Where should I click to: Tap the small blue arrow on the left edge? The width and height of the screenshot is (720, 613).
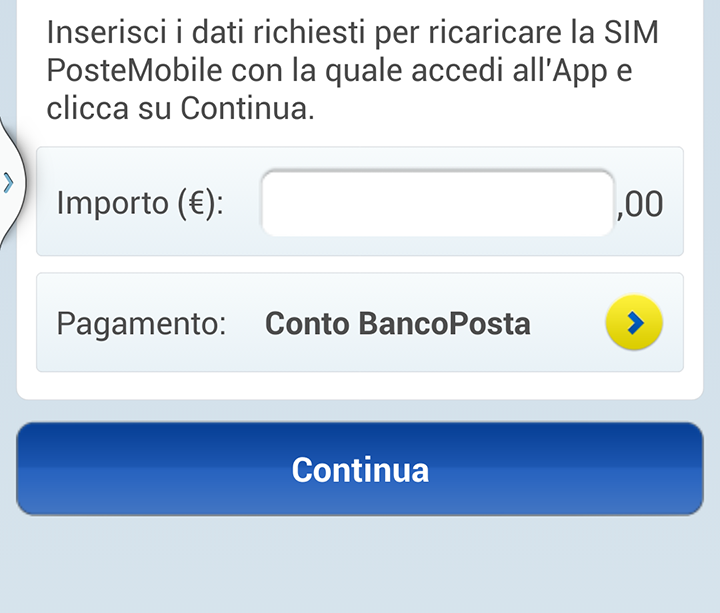click(x=8, y=183)
